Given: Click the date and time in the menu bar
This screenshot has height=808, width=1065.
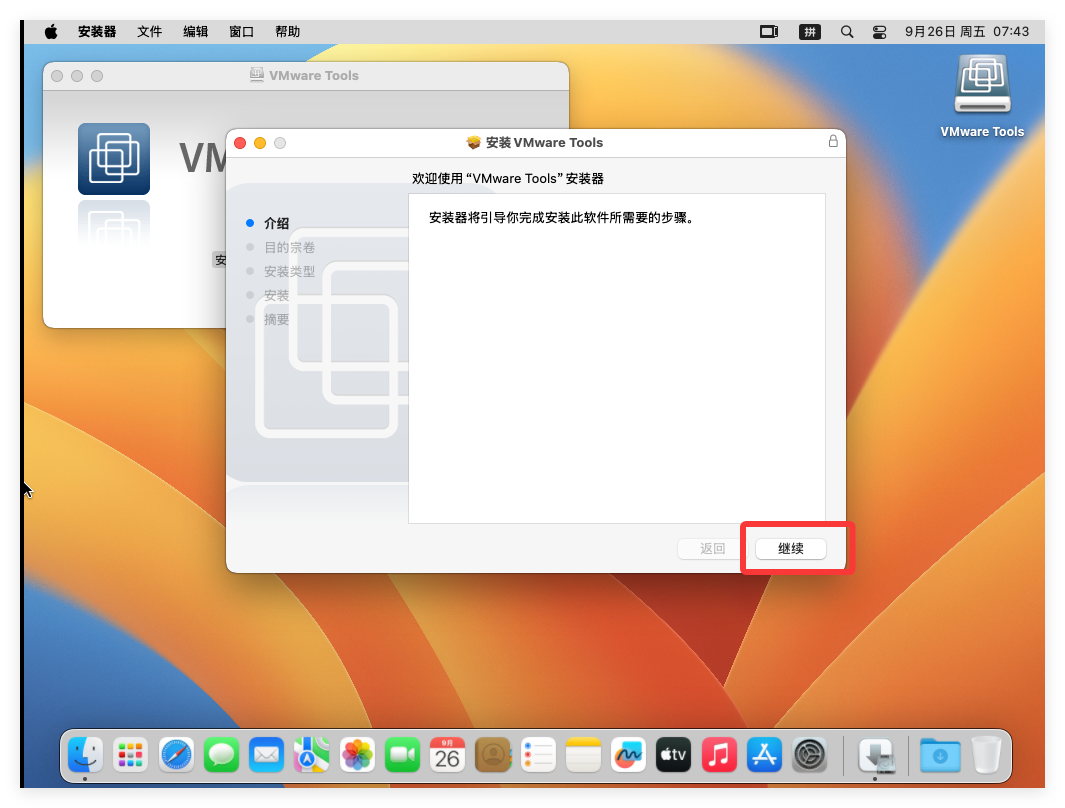Looking at the screenshot, I should click(967, 31).
